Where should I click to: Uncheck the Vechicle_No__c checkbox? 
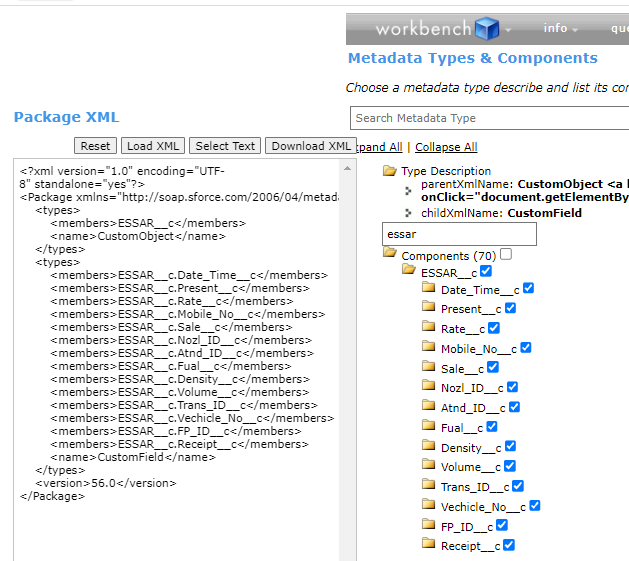pos(535,506)
